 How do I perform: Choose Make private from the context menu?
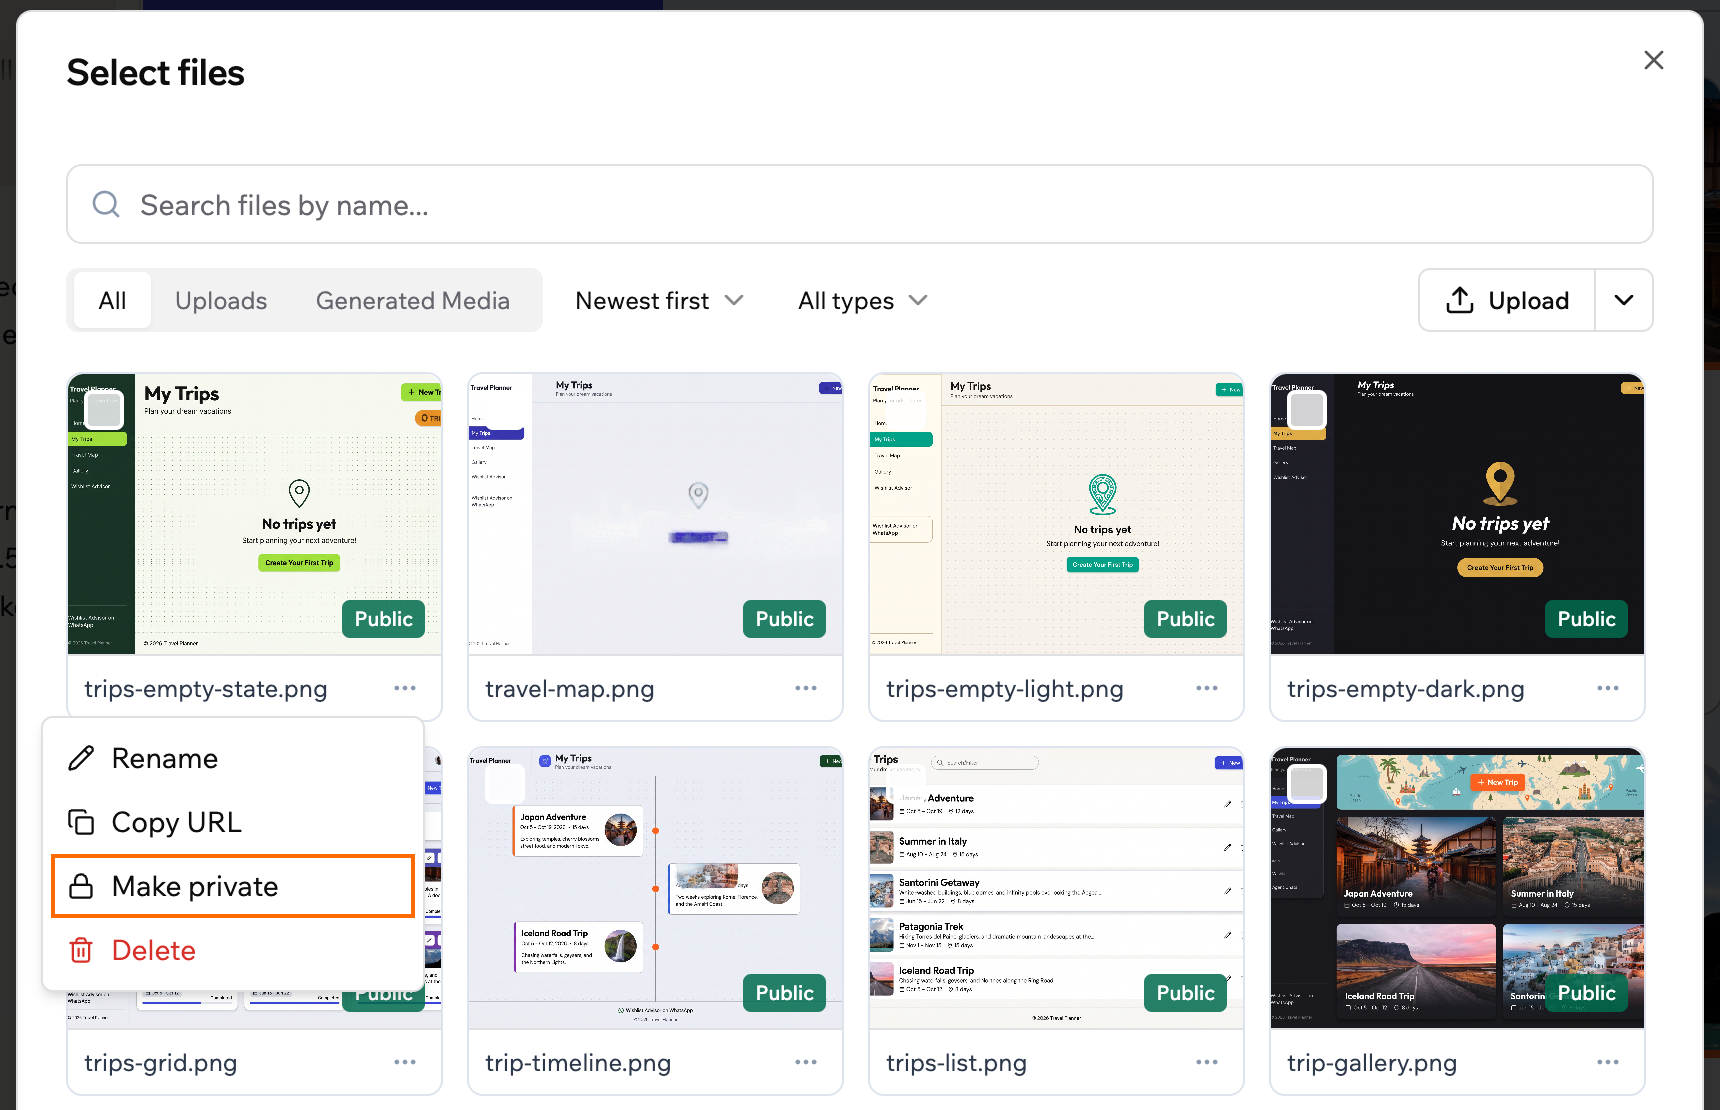(x=233, y=886)
